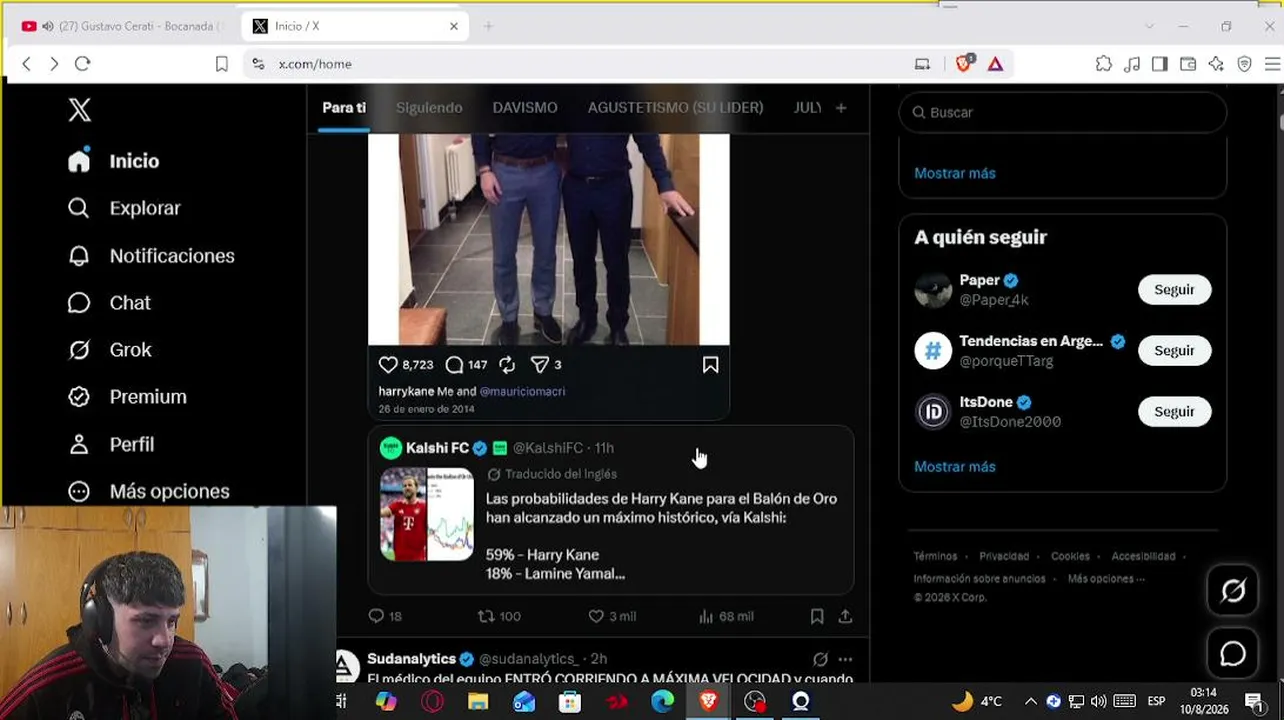The height and width of the screenshot is (720, 1284).
Task: Click the Traducido del Inglés translation label
Action: (561, 474)
